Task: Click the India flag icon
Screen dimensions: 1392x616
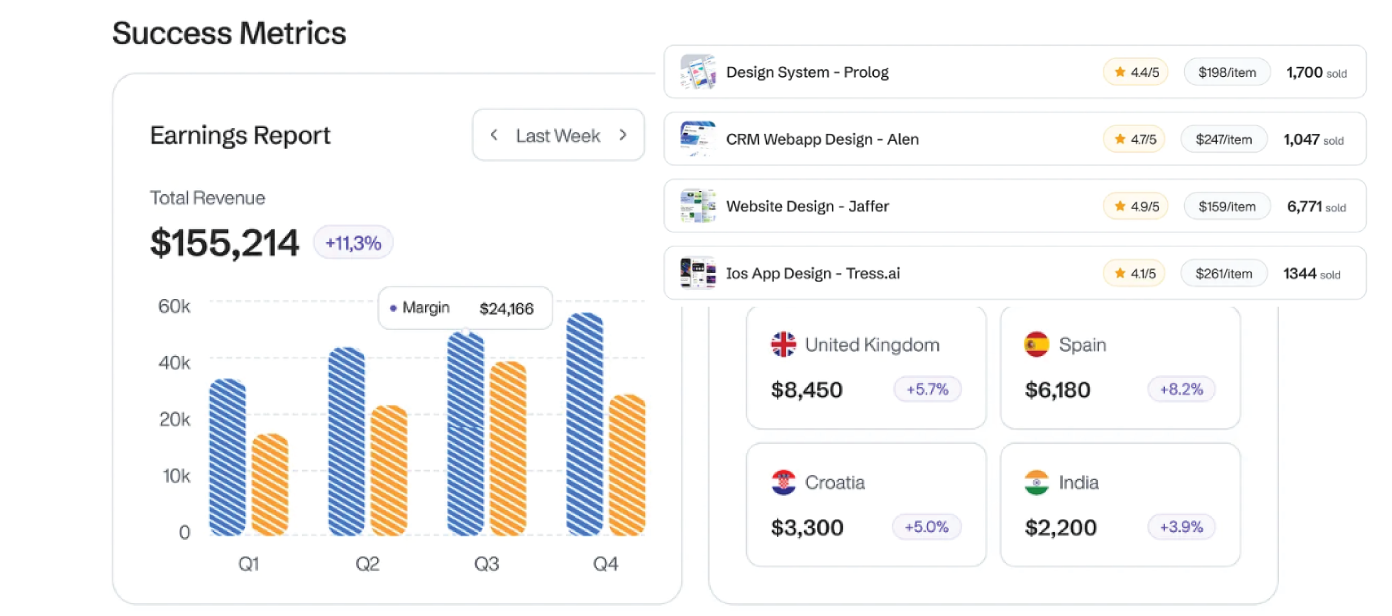Action: [1036, 483]
